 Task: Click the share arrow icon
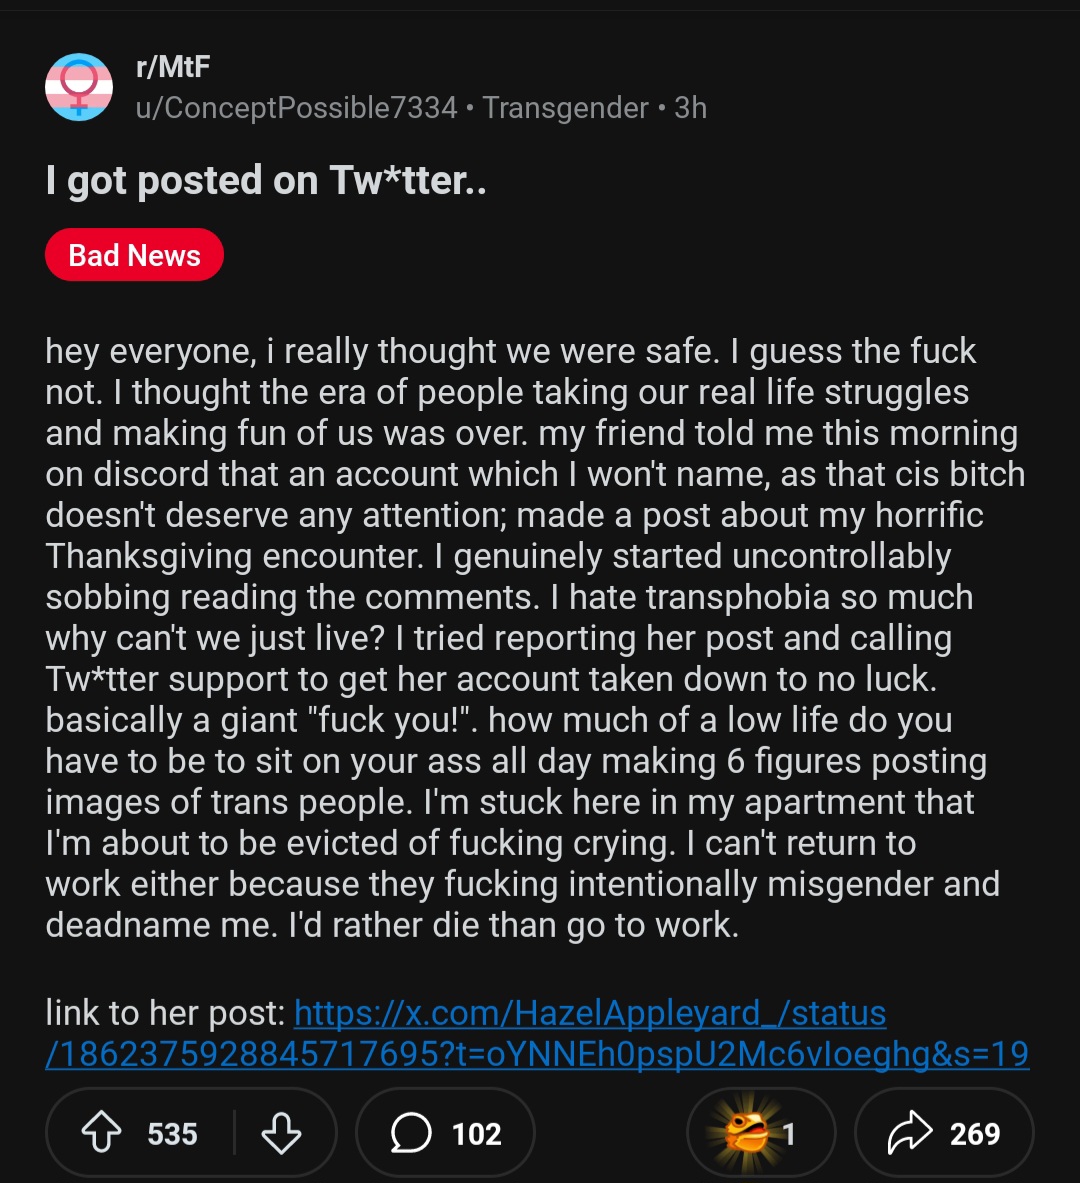tap(908, 1133)
